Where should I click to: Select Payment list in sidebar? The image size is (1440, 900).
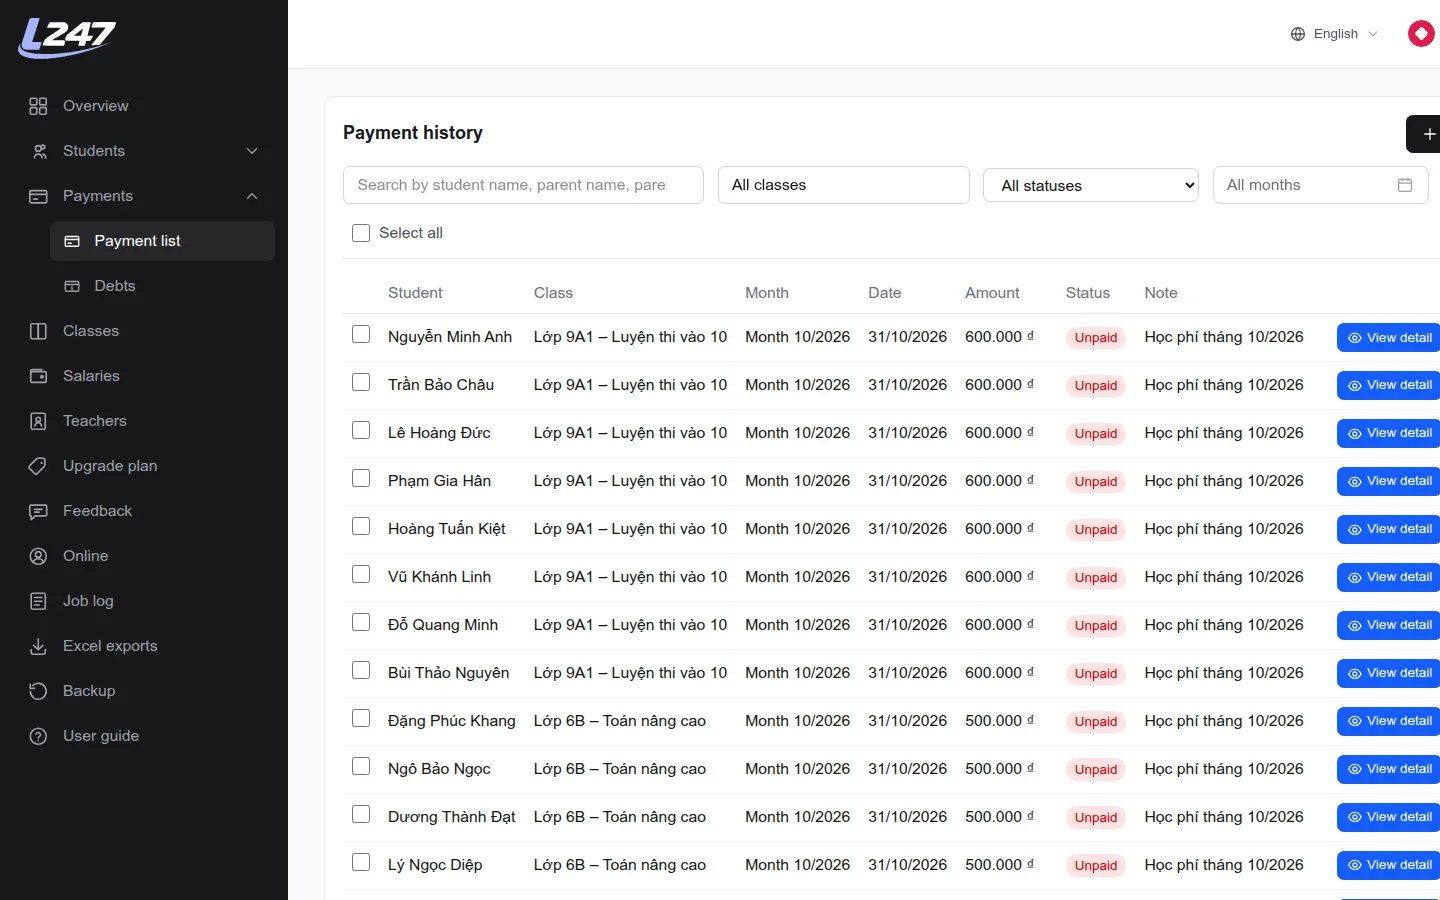click(x=162, y=241)
